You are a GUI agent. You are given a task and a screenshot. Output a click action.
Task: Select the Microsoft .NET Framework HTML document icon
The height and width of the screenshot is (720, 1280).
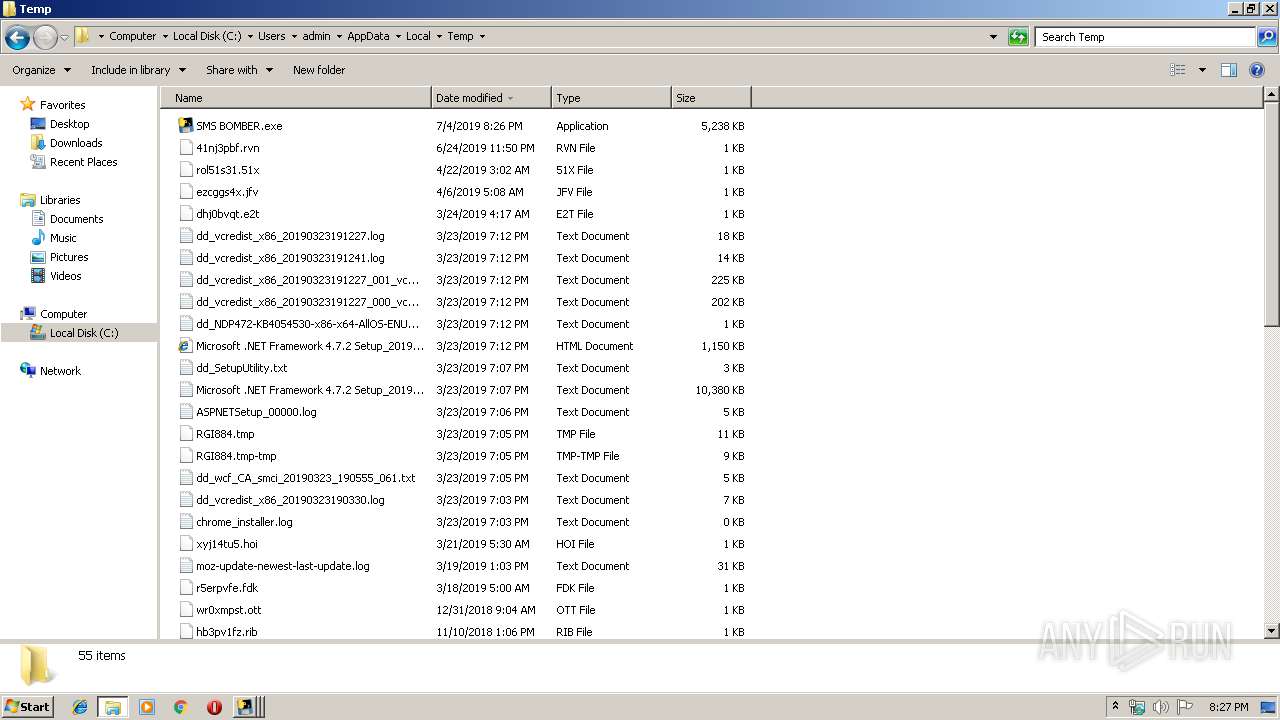pos(185,346)
